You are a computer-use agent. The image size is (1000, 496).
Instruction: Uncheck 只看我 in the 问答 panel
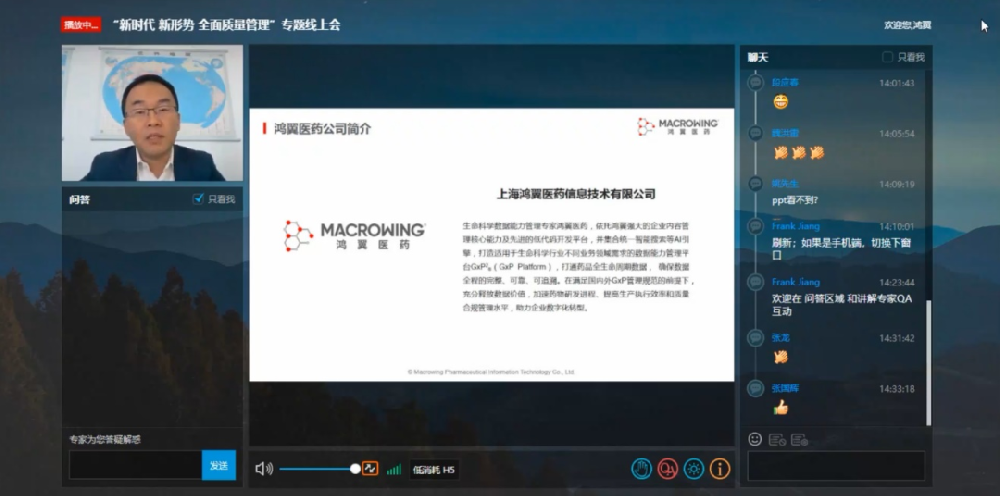(198, 199)
